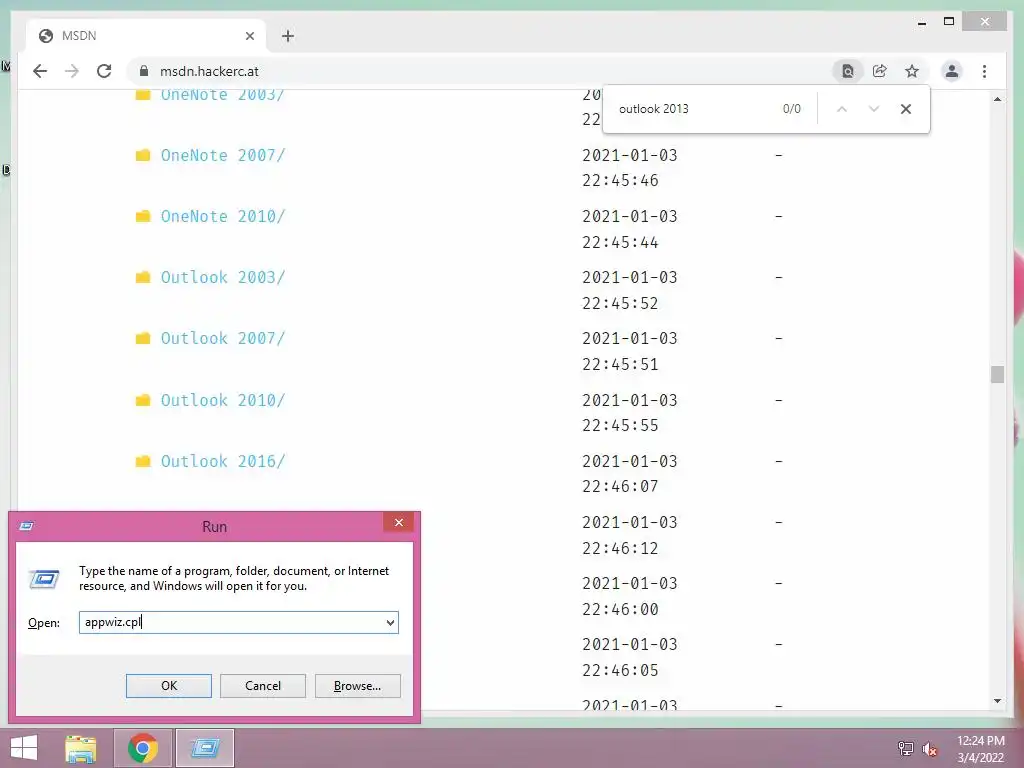The height and width of the screenshot is (768, 1024).
Task: Open the Outlook 2007/ link
Action: (x=223, y=338)
